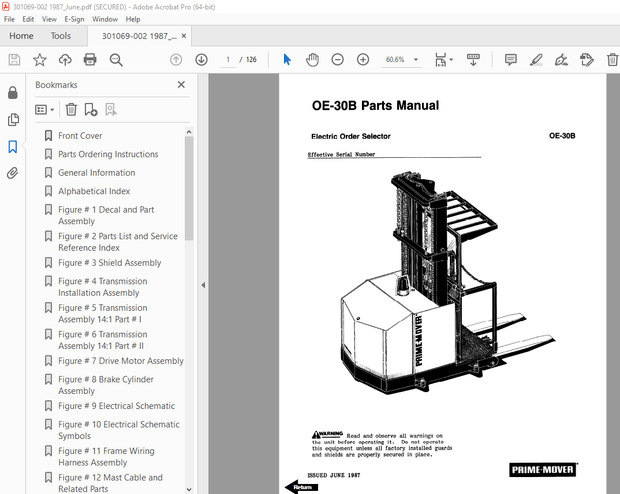Open fit page scrolling options icon
This screenshot has height=494, width=620.
click(444, 60)
